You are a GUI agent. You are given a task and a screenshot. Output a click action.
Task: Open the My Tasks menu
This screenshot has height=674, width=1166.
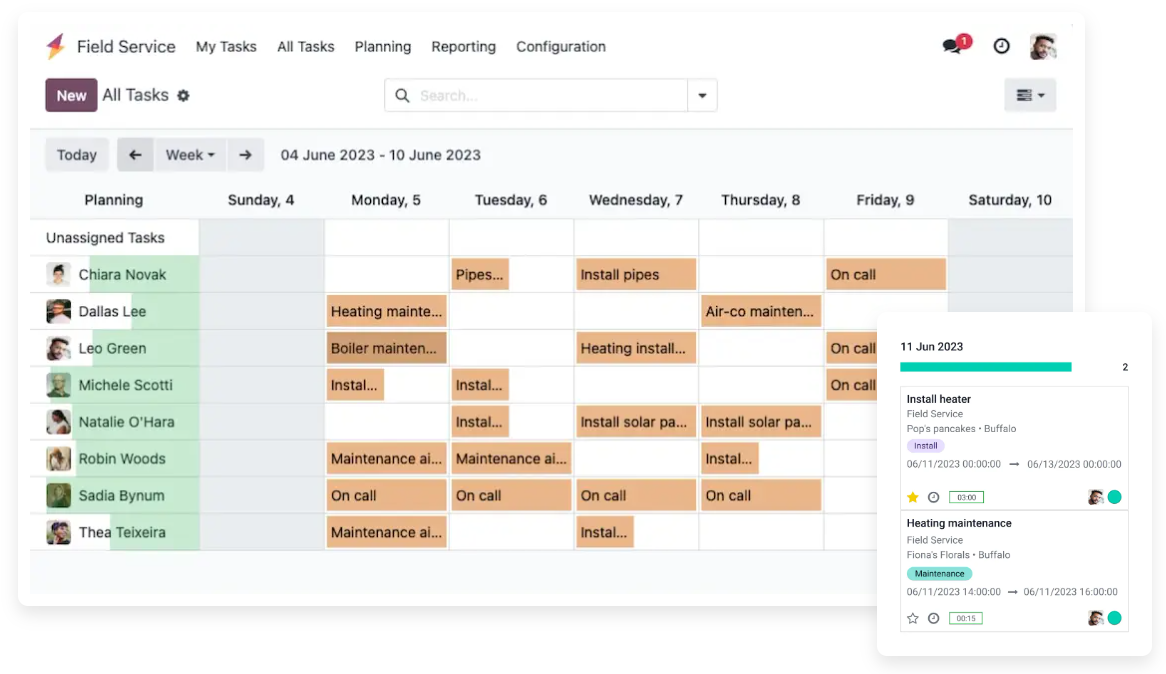tap(226, 47)
